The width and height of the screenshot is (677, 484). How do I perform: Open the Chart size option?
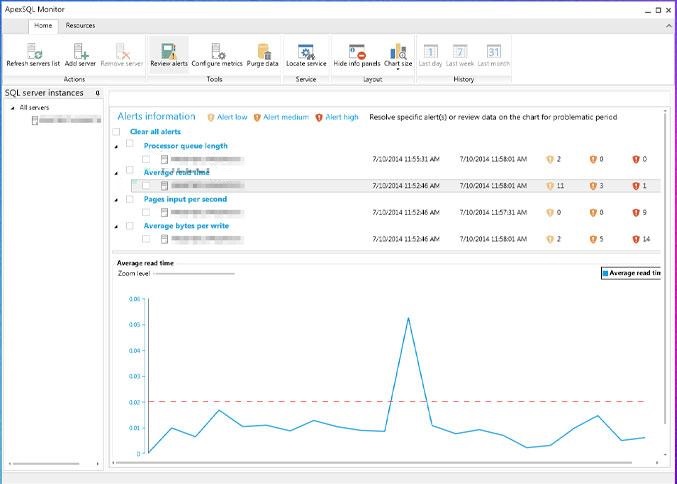point(398,55)
